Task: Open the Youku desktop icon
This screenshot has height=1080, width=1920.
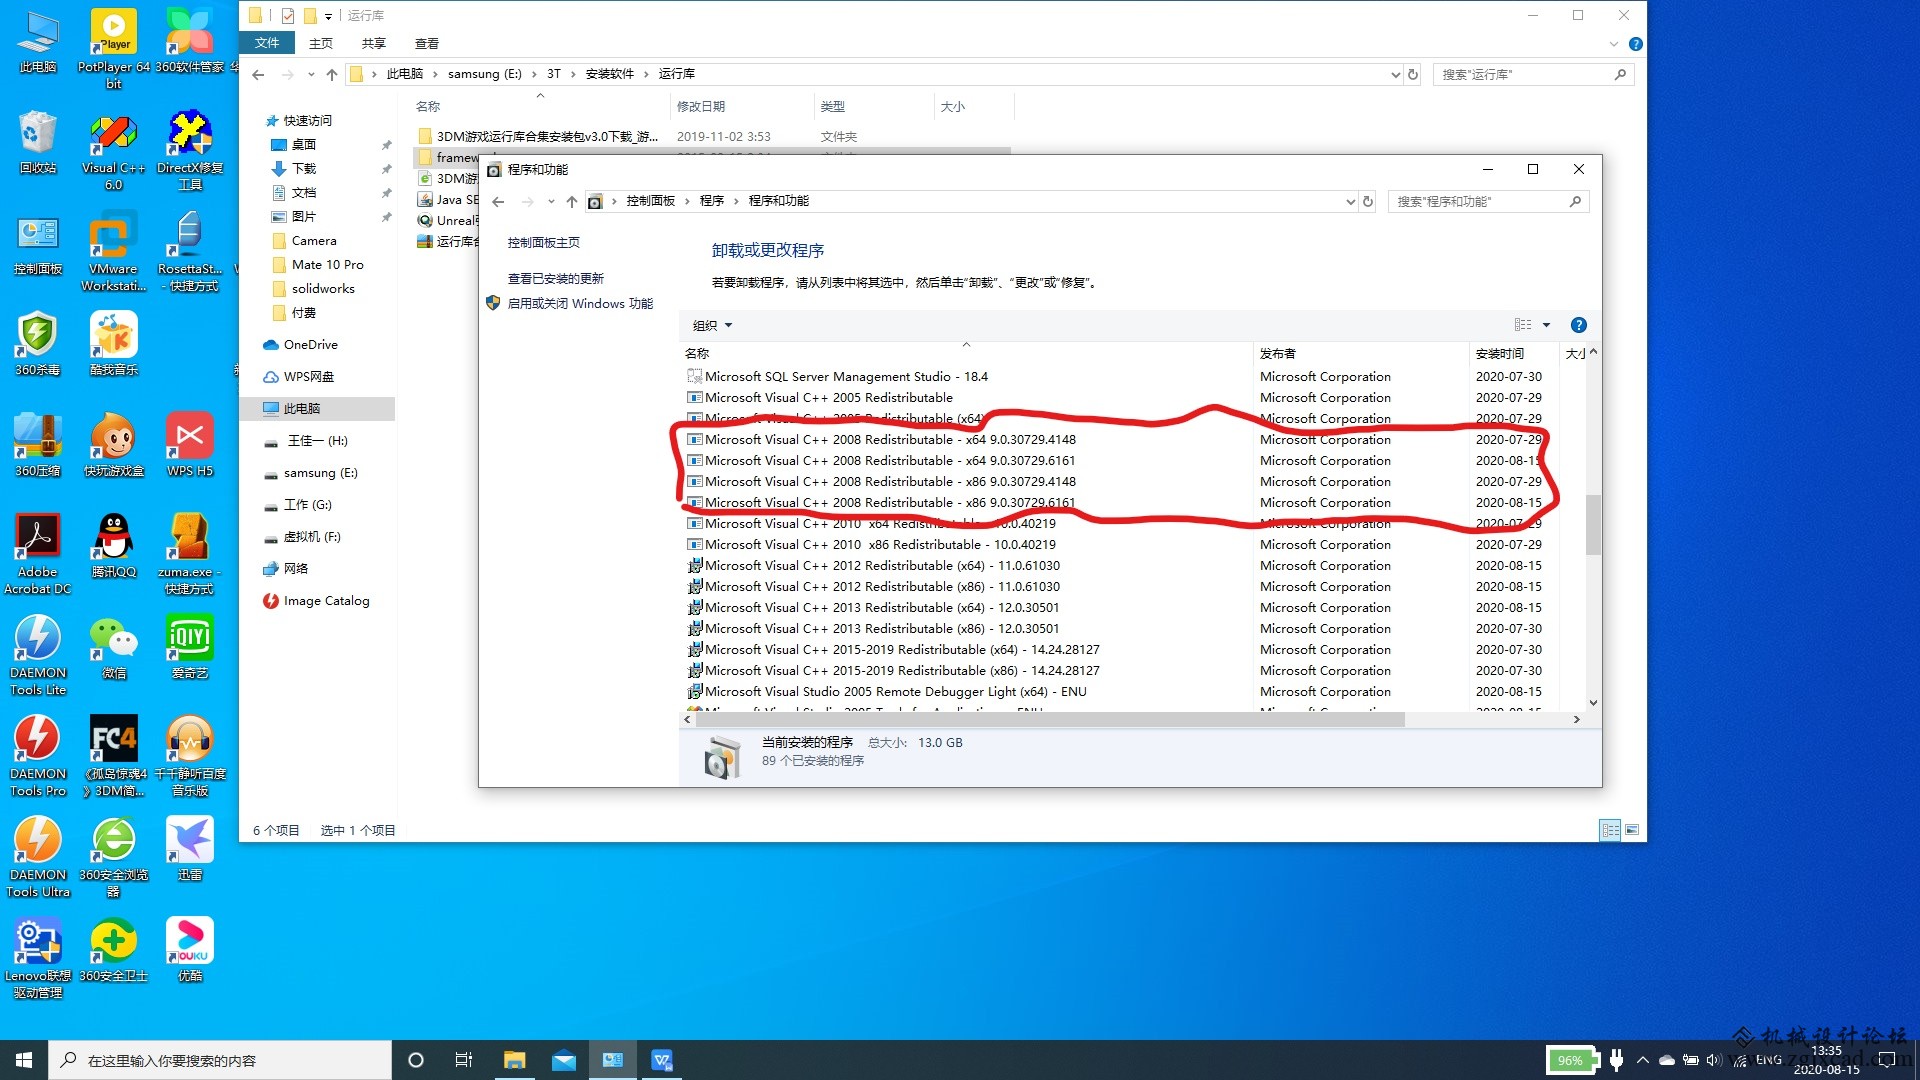Action: tap(190, 950)
